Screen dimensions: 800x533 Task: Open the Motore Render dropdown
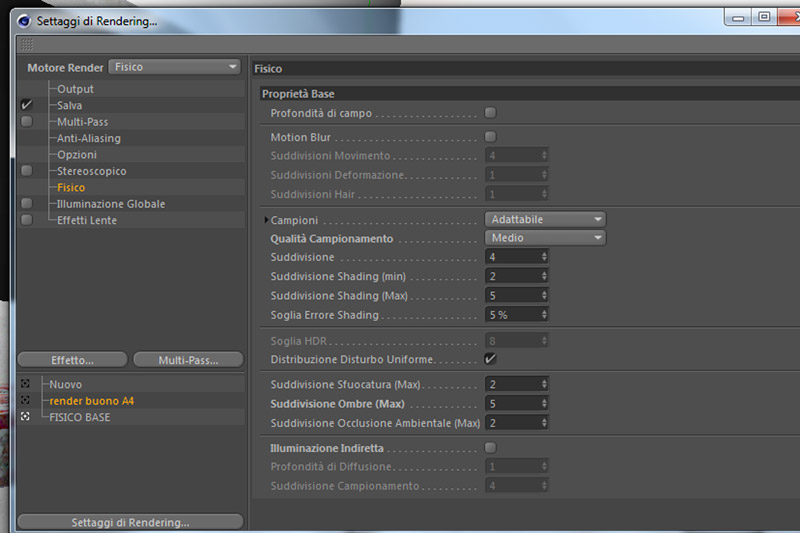[174, 67]
